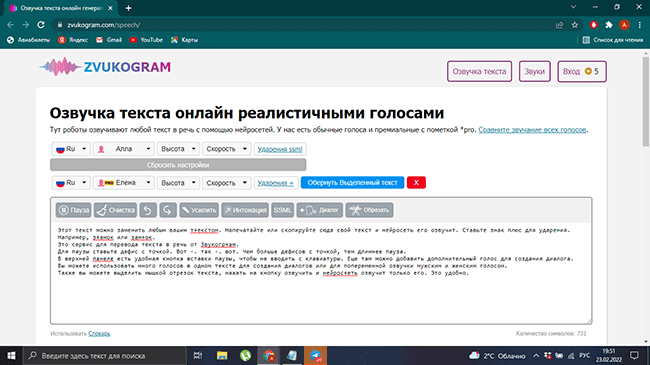Click the Сбросить настройки button
Viewport: 650px width, 365px height.
click(178, 165)
